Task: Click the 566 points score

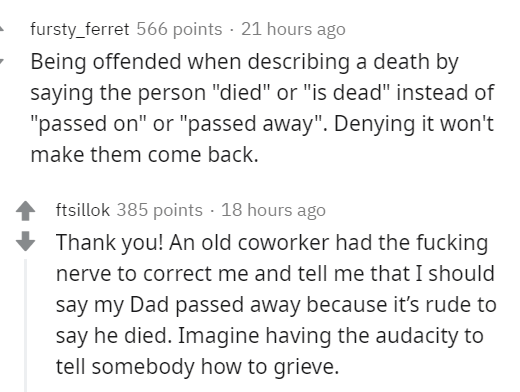Action: 179,29
